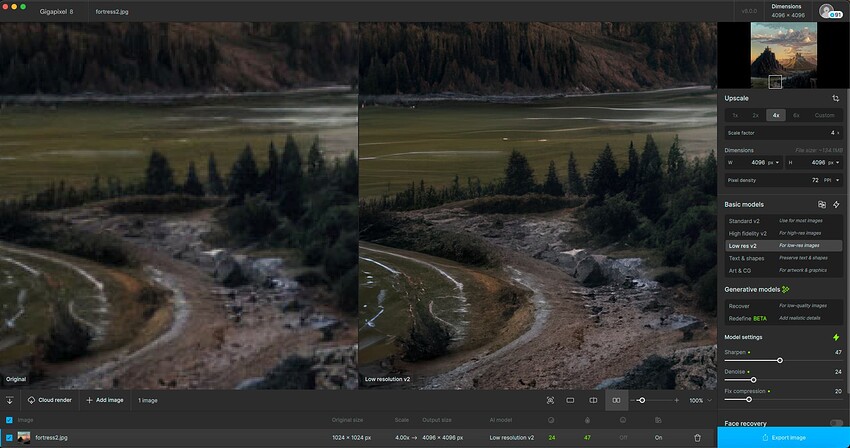
Task: Click the face-detect view icon in bottom toolbar
Action: [550, 400]
